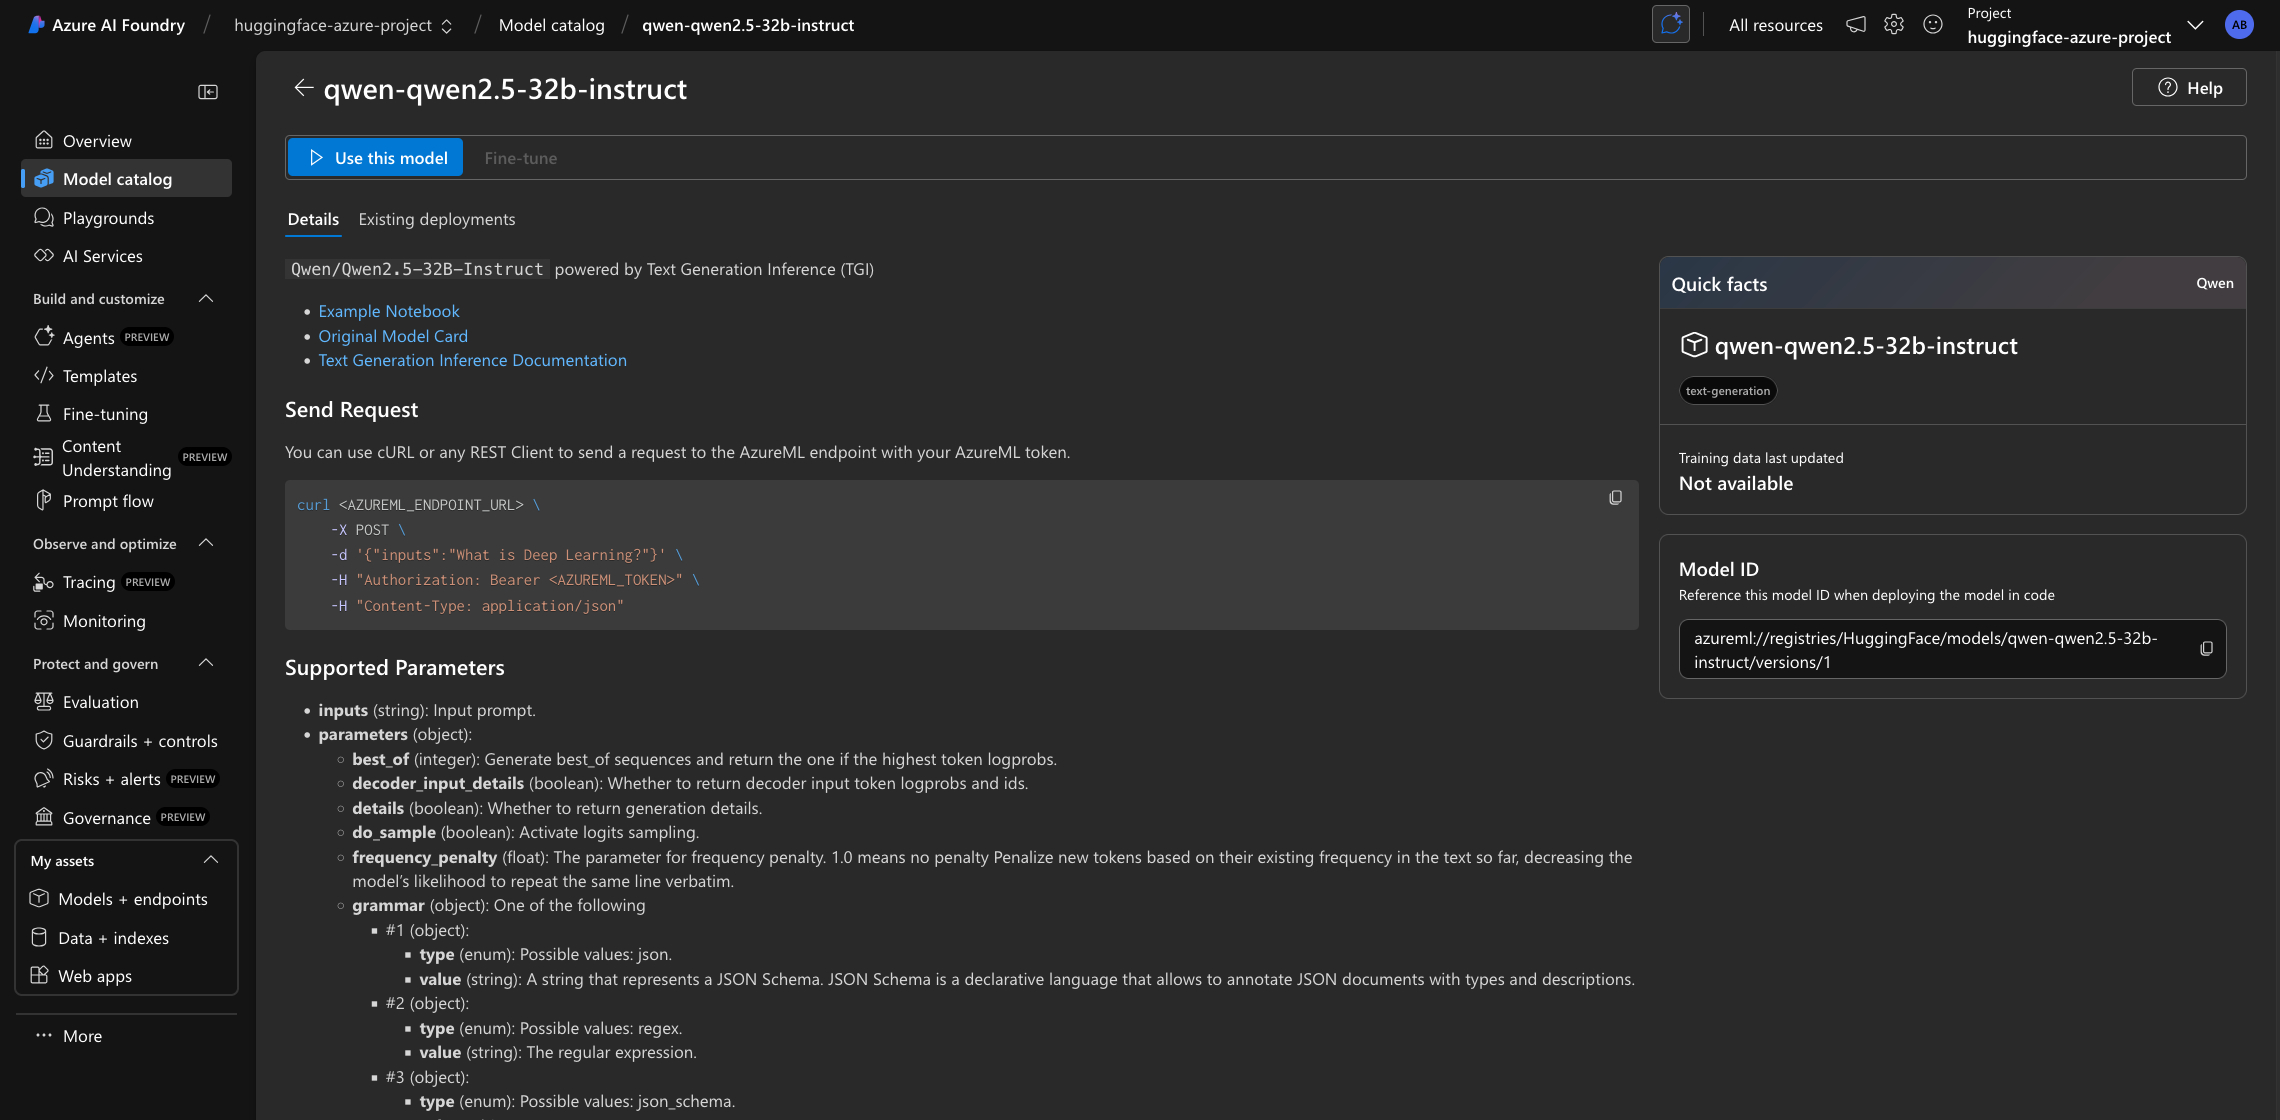The width and height of the screenshot is (2280, 1120).
Task: Open Tracing under Observe and optimize
Action: (88, 581)
